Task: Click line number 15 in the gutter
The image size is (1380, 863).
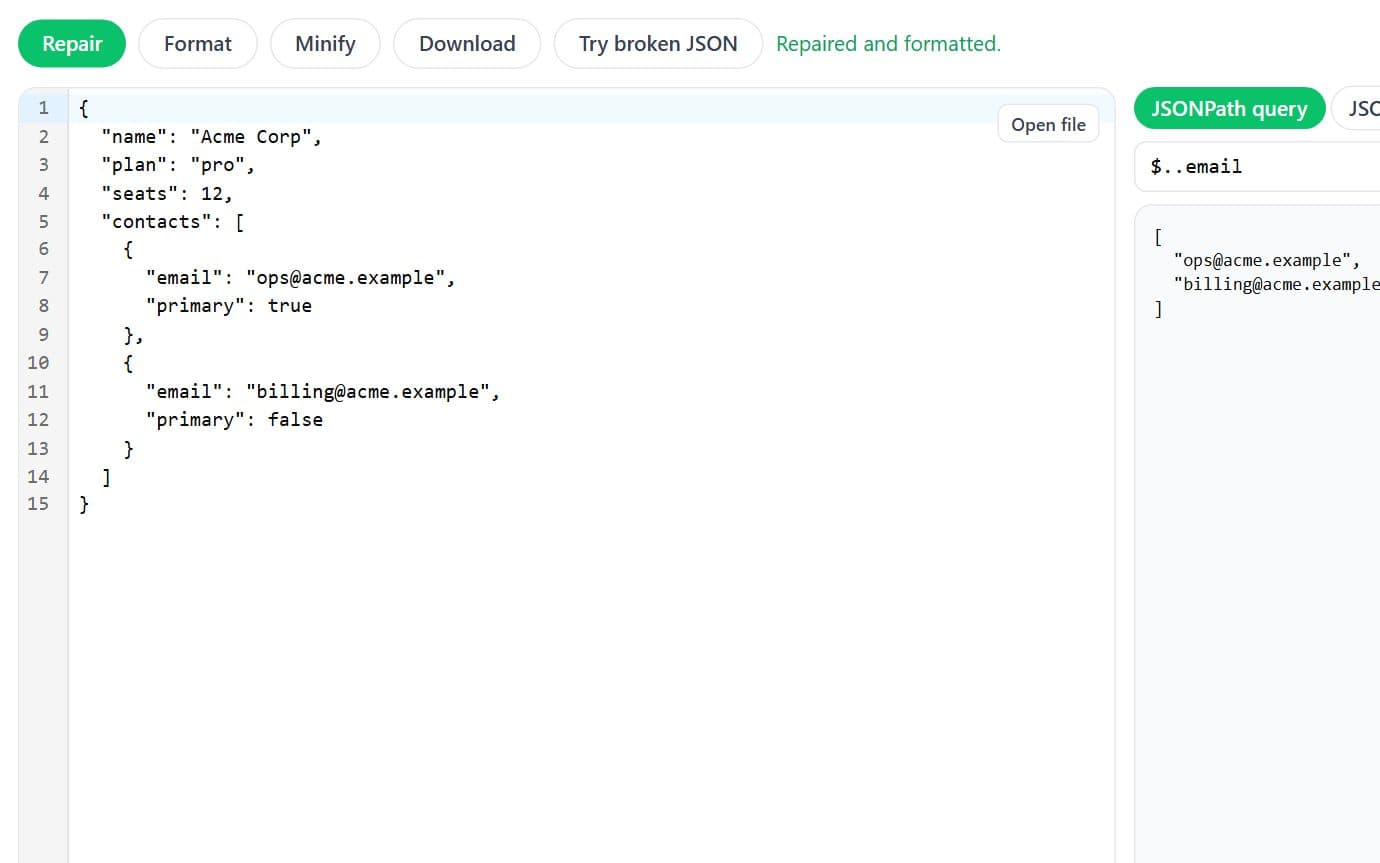Action: (x=38, y=505)
